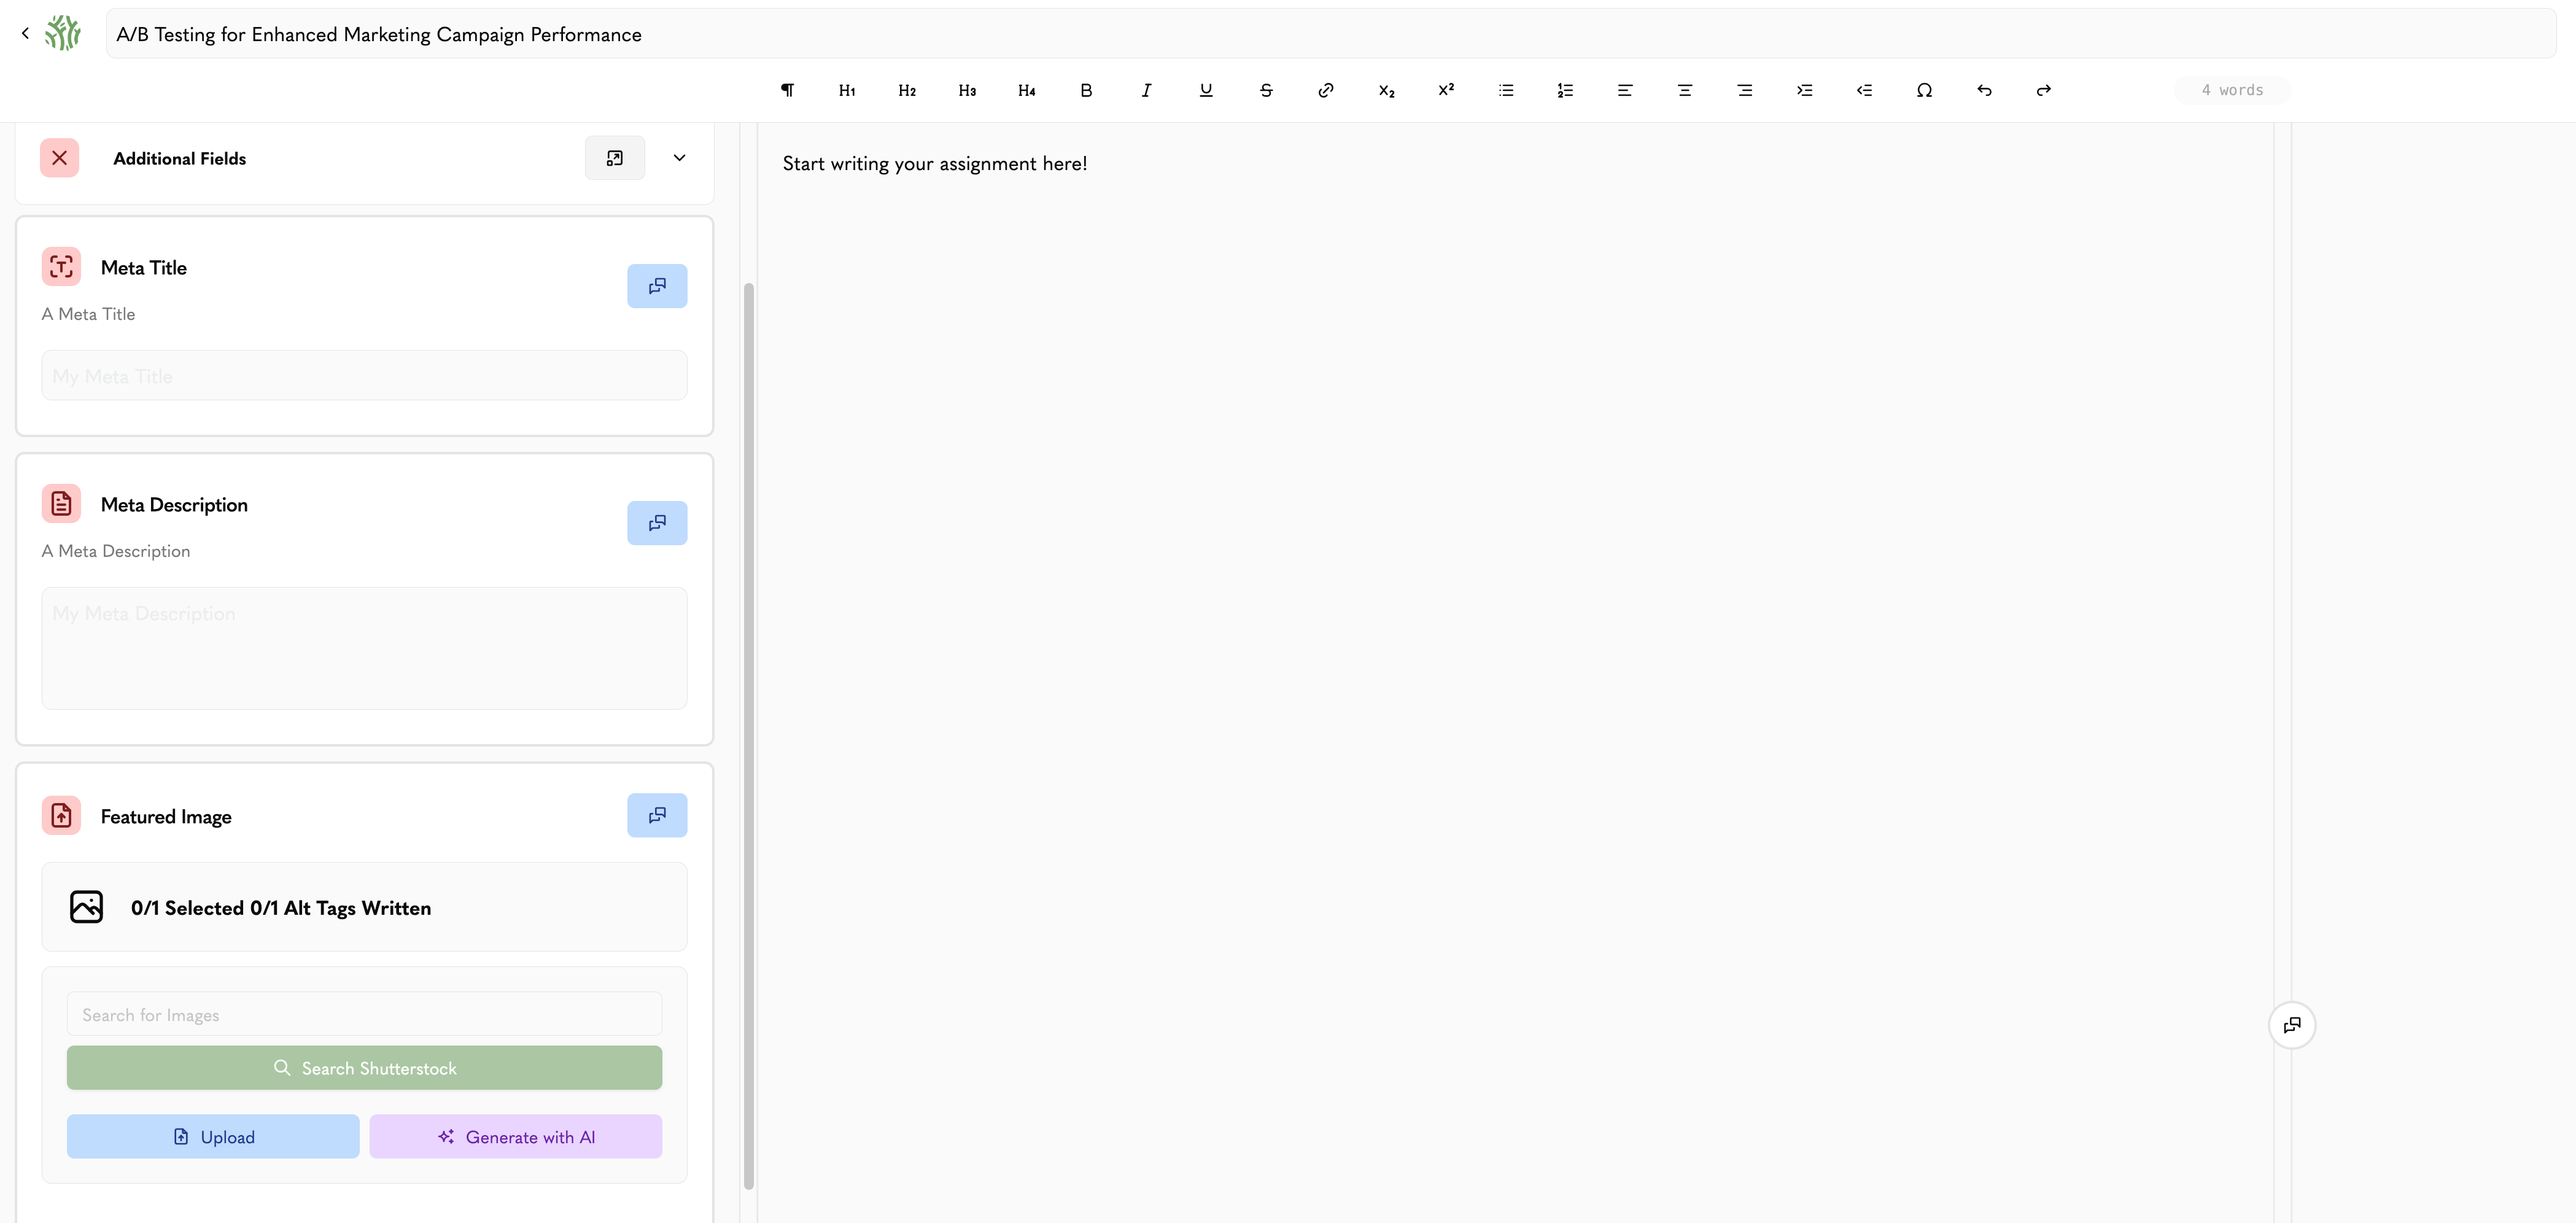Align text to the left
Viewport: 2576px width, 1223px height.
[x=1625, y=90]
